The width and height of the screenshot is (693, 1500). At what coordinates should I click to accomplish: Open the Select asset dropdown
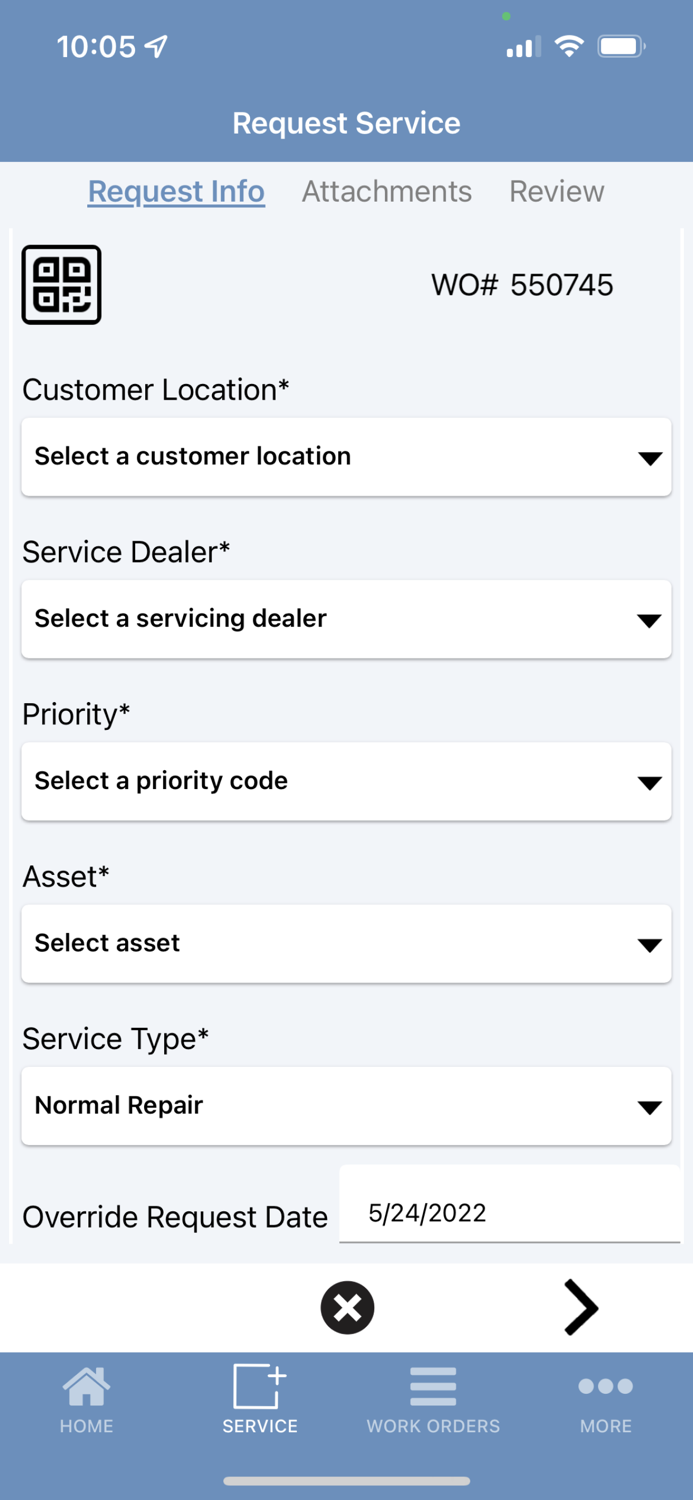(x=346, y=943)
